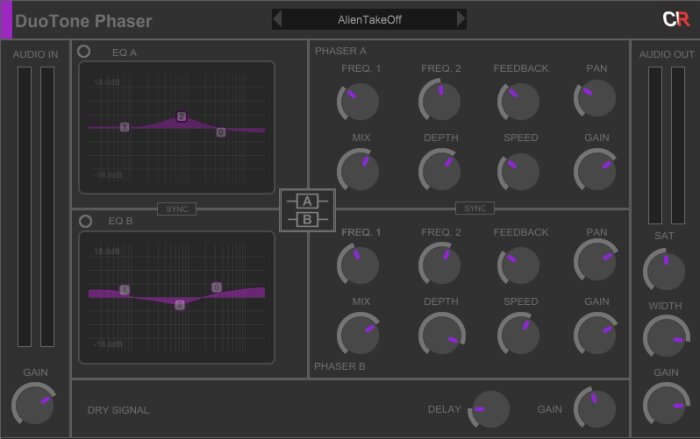The image size is (700, 439).
Task: Click Phaser A GAIN knob
Action: click(596, 170)
